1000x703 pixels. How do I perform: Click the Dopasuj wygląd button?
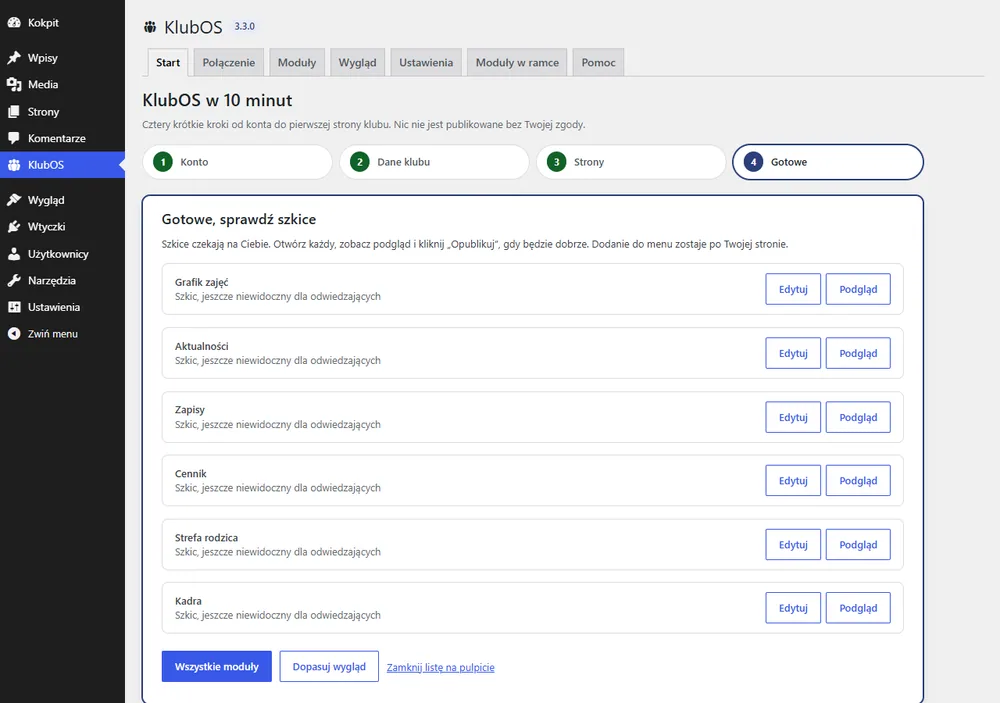pos(329,666)
